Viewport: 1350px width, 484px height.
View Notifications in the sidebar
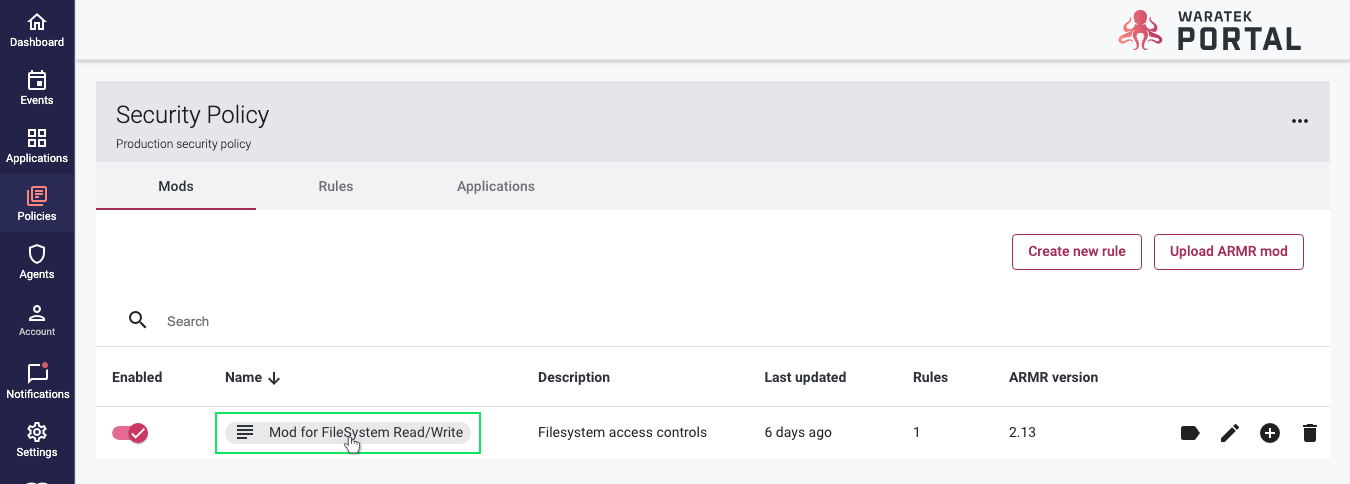[37, 380]
